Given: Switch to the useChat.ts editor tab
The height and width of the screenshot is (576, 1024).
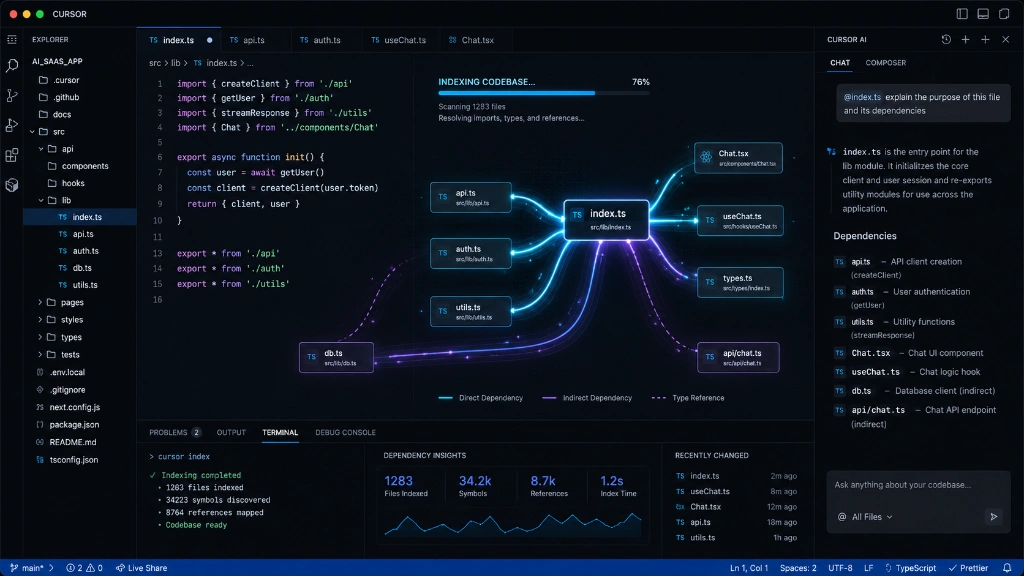Looking at the screenshot, I should pos(398,40).
